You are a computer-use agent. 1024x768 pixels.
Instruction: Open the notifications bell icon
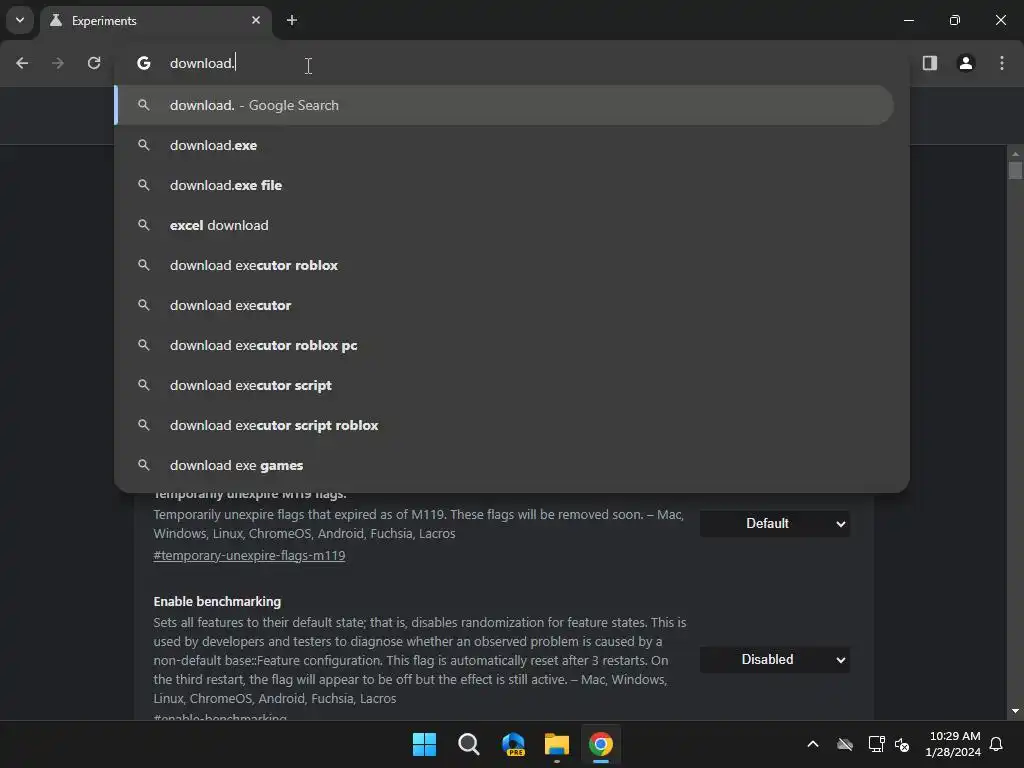coord(997,744)
